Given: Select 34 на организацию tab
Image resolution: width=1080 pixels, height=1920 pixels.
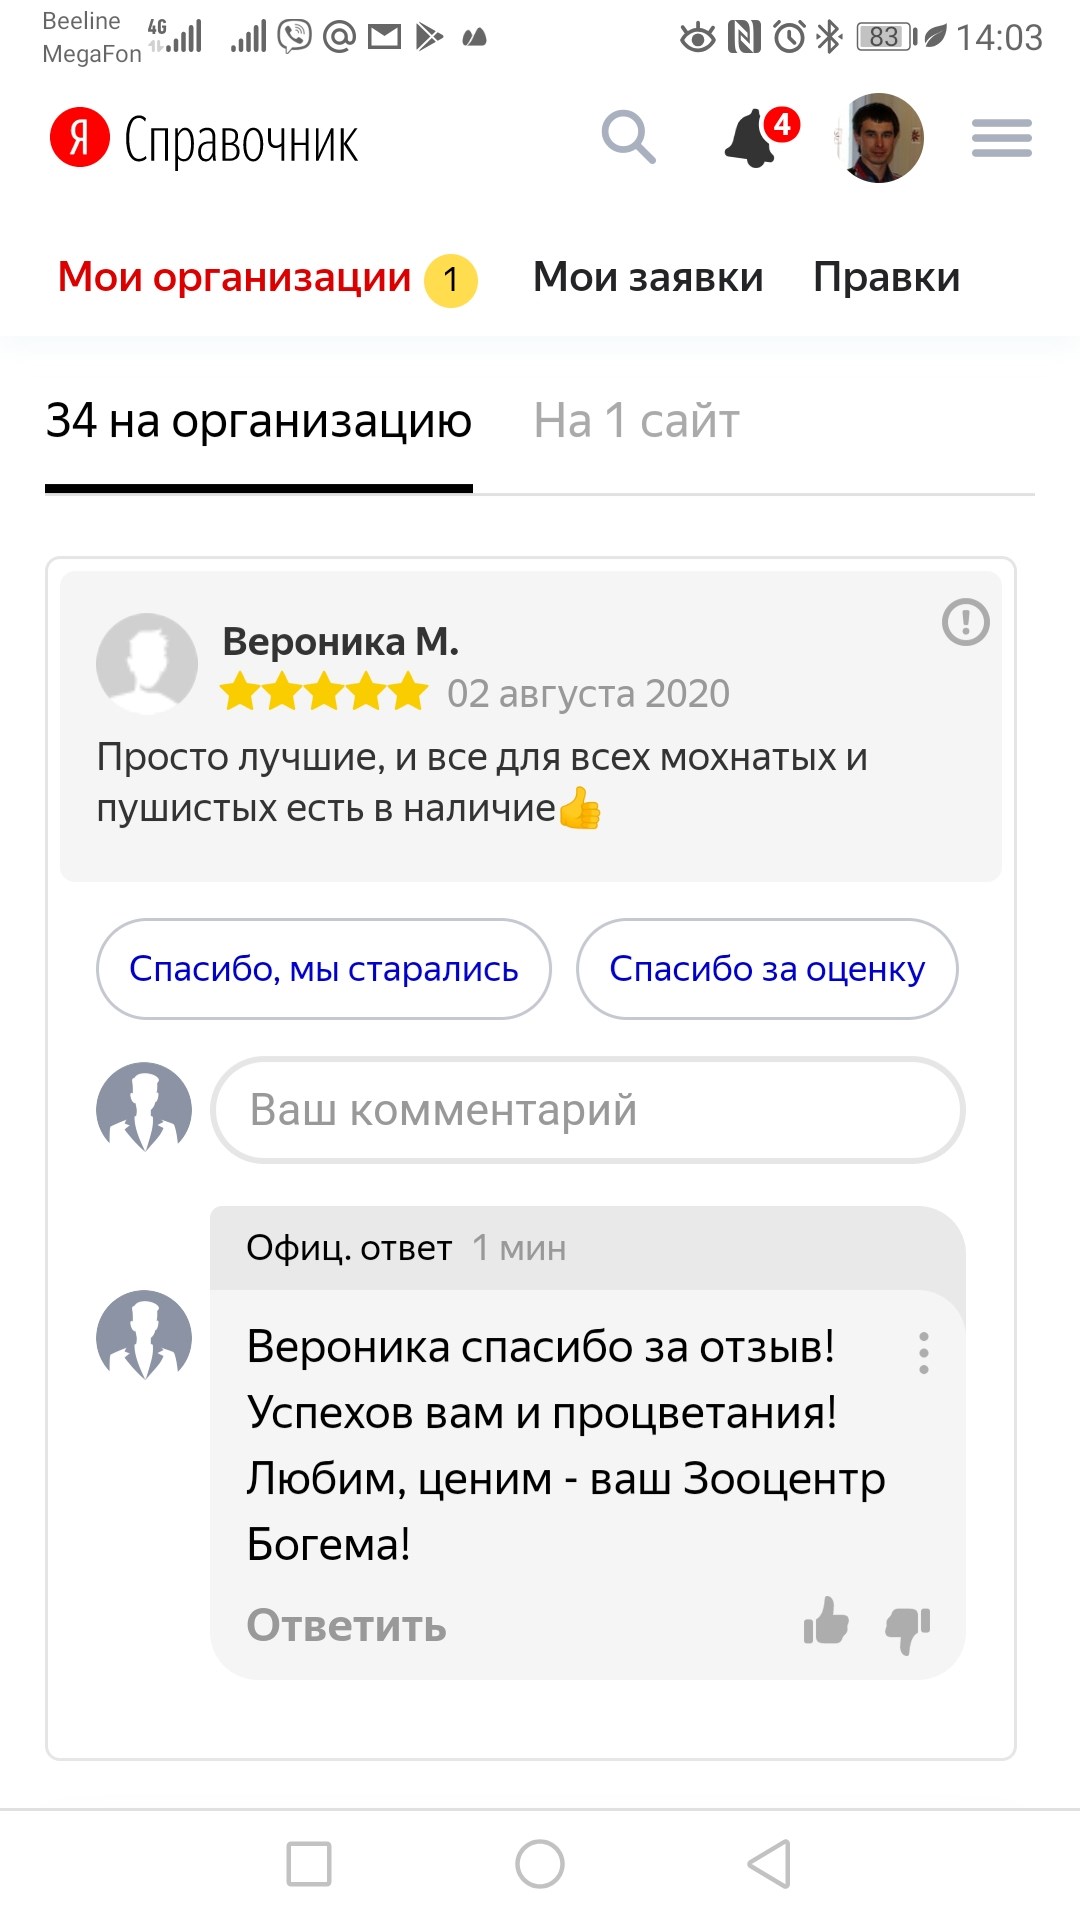Looking at the screenshot, I should click(259, 420).
